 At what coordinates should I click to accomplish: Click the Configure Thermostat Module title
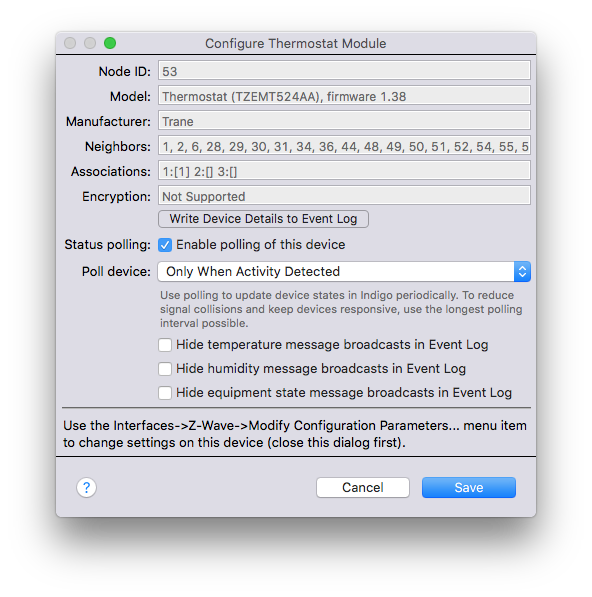click(x=296, y=43)
